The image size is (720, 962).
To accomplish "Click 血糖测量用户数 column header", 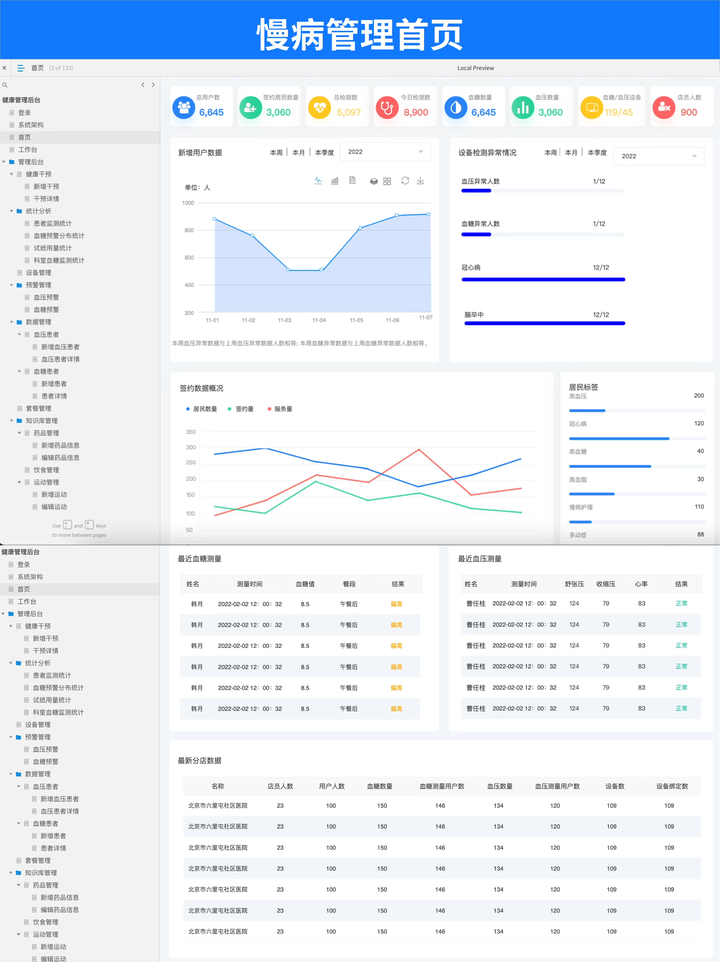I will click(442, 786).
